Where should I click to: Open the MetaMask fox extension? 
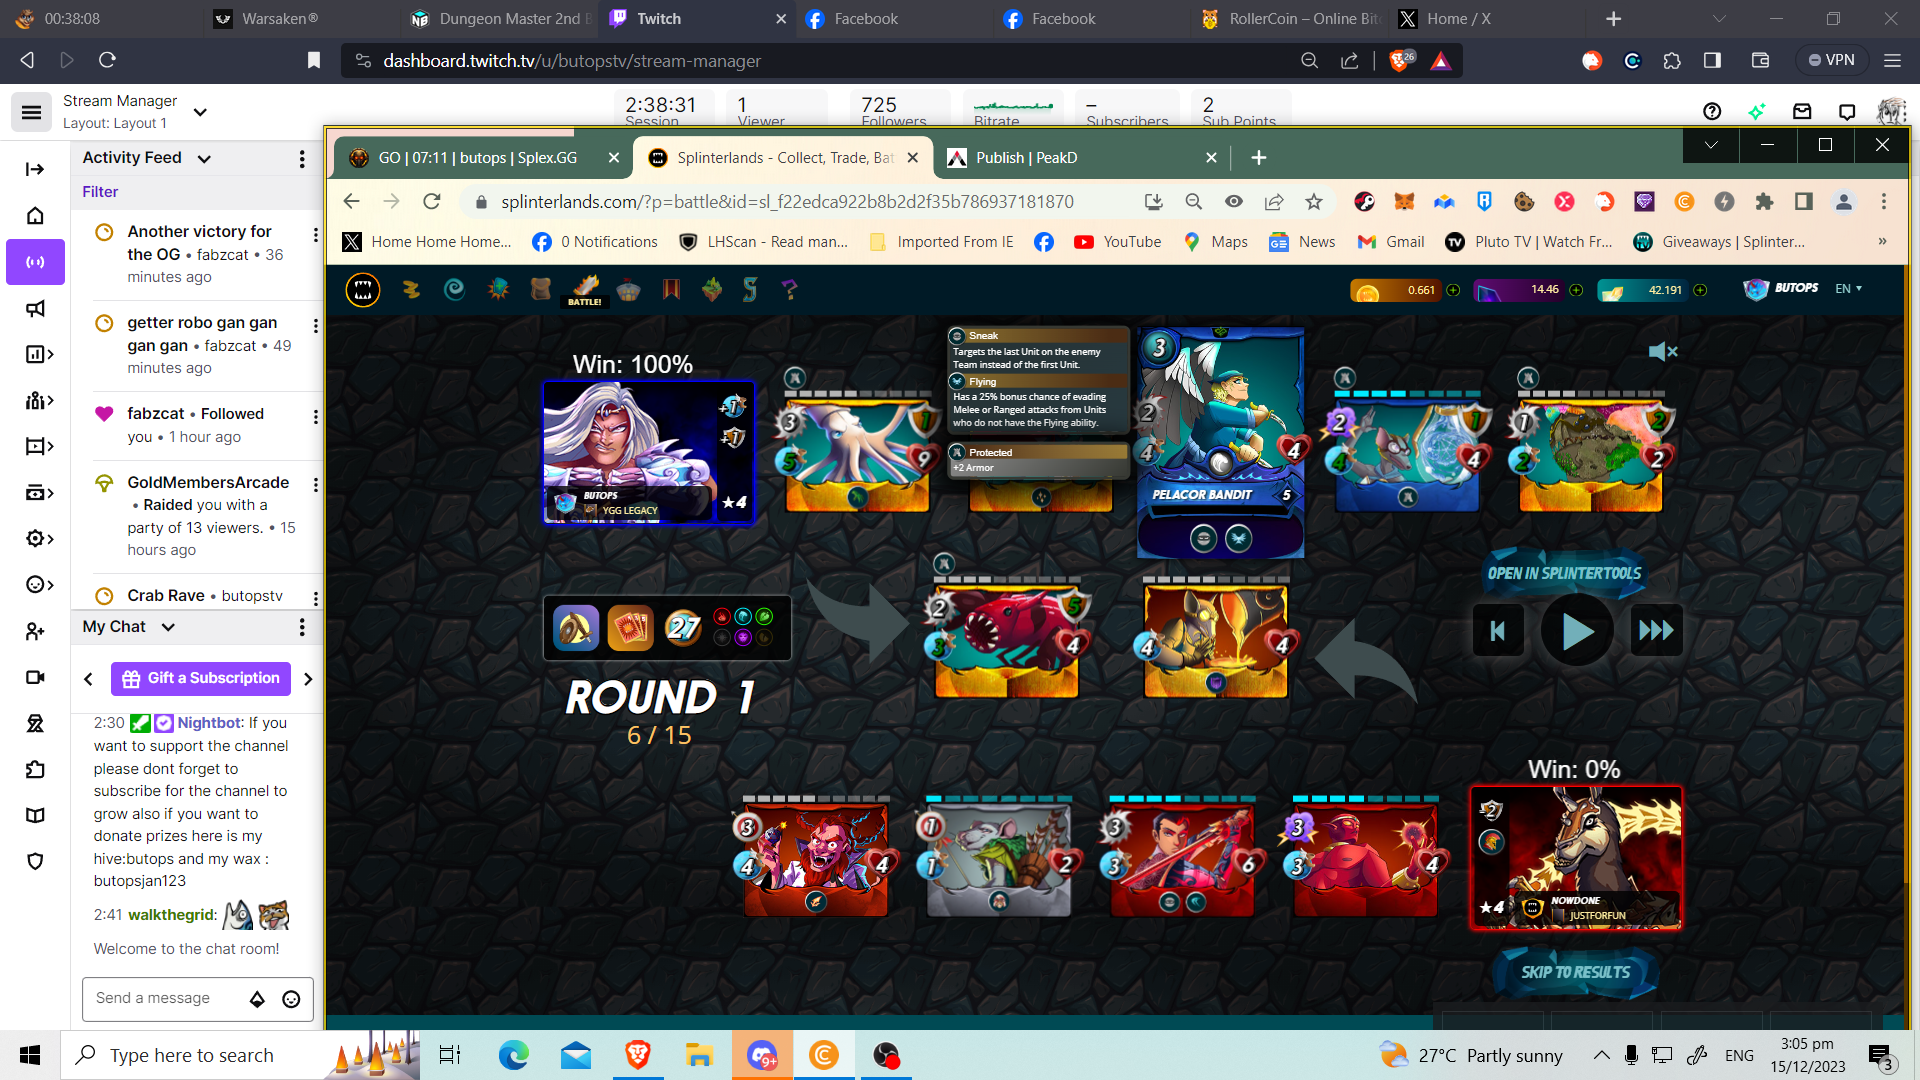click(x=1404, y=202)
